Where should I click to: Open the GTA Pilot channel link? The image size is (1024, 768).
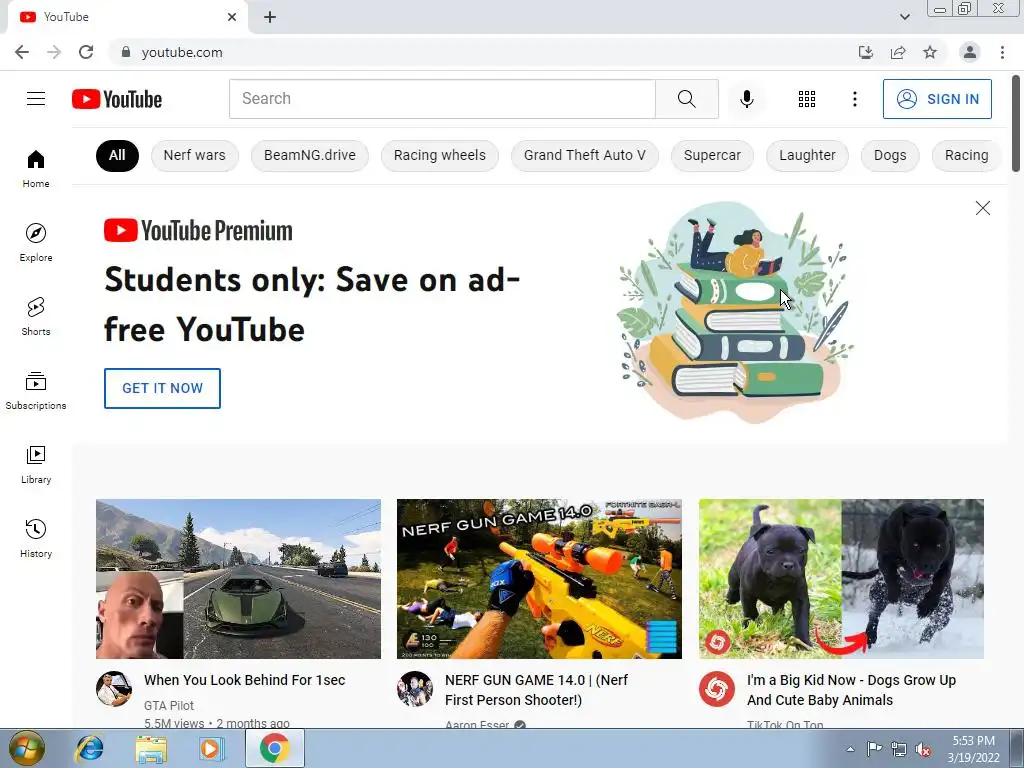168,705
